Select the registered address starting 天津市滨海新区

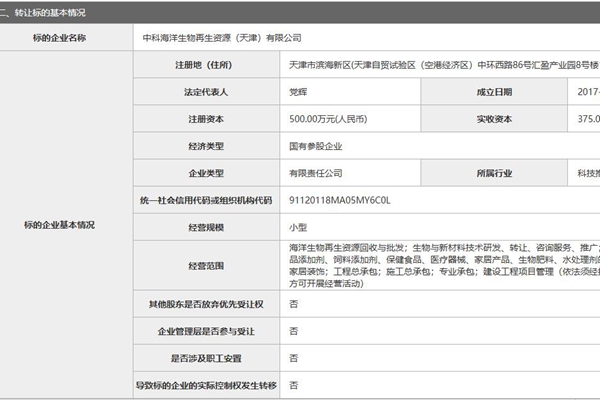click(x=440, y=64)
